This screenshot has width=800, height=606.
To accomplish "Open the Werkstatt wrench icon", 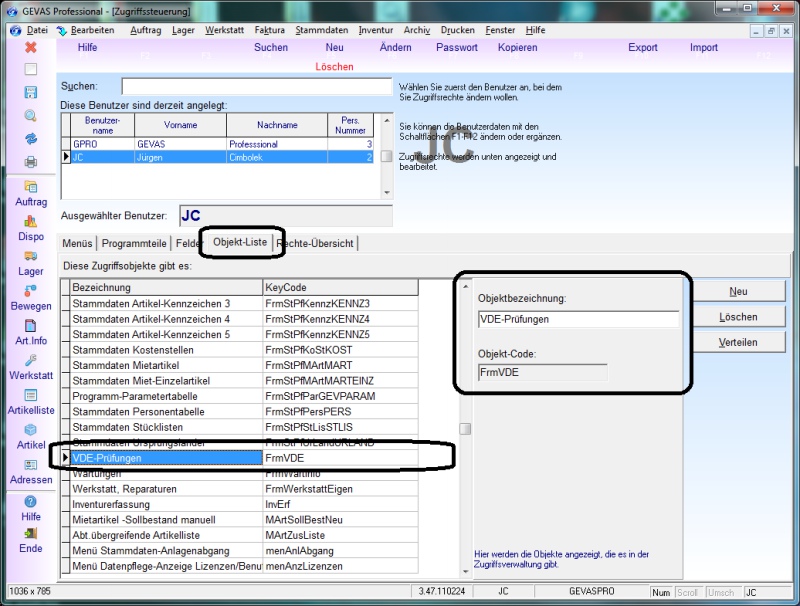I will (31, 360).
